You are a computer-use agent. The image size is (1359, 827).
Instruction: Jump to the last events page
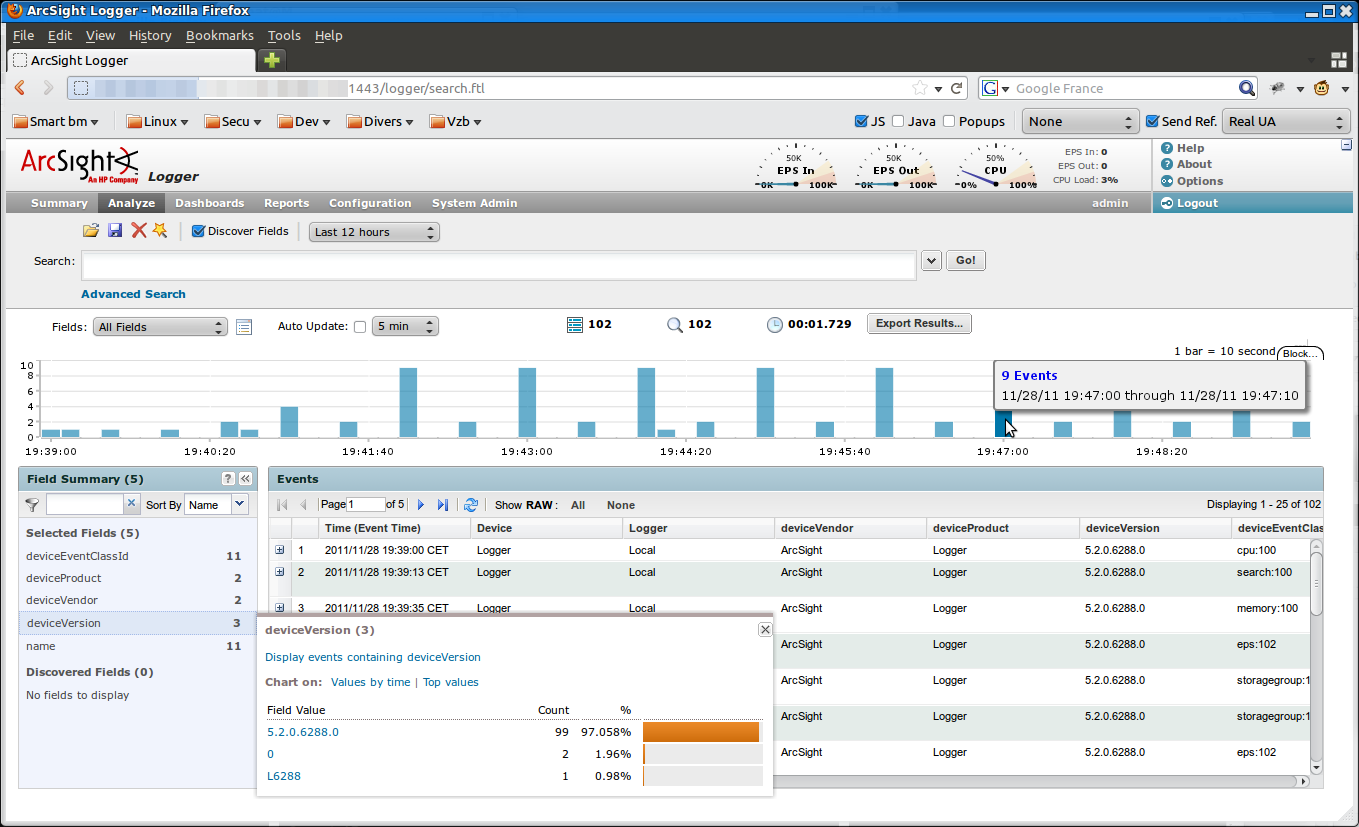tap(443, 505)
